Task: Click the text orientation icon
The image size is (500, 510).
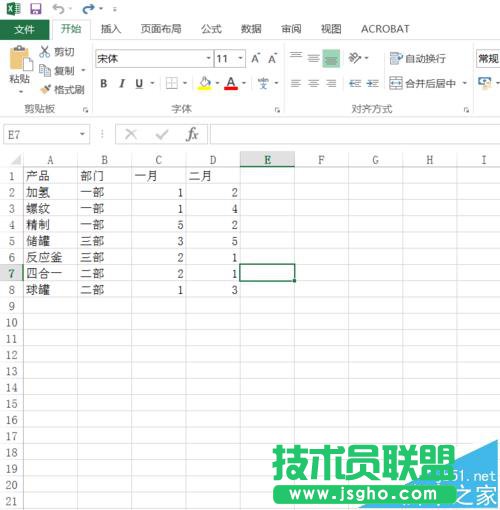Action: [354, 58]
